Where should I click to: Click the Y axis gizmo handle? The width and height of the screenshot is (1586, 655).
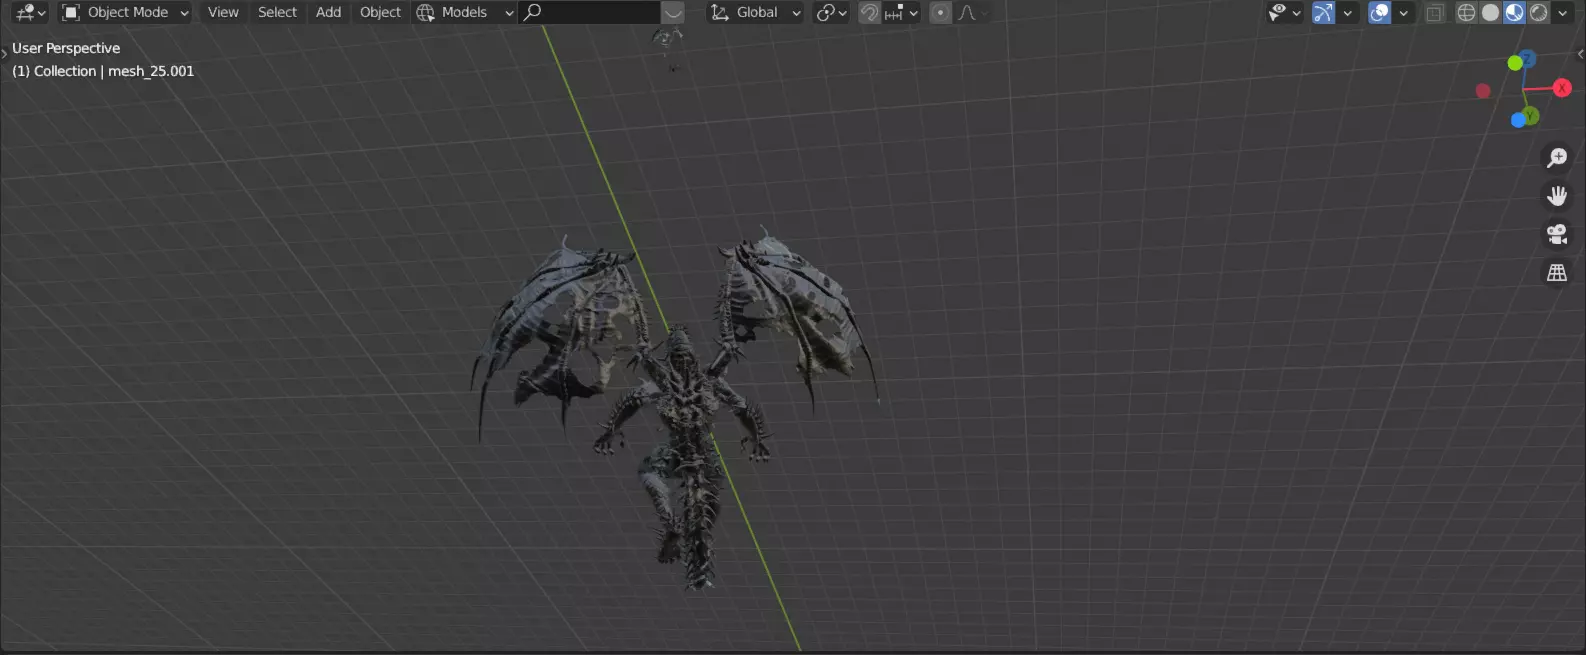point(1529,117)
